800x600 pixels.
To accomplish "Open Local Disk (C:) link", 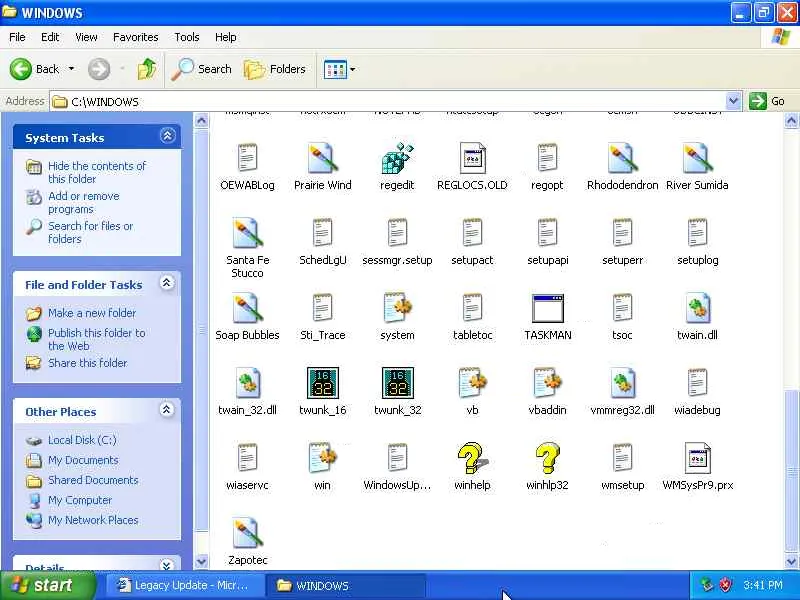I will [82, 440].
